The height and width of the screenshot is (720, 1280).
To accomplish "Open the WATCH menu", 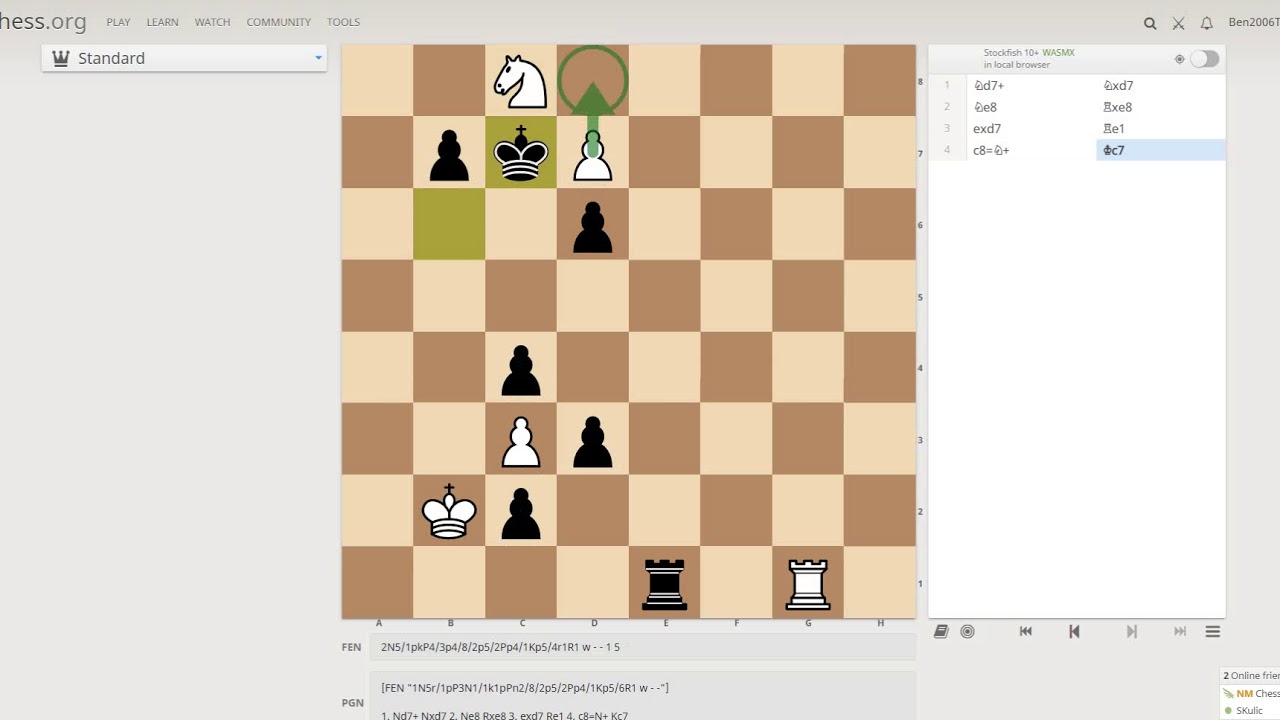I will pyautogui.click(x=212, y=22).
